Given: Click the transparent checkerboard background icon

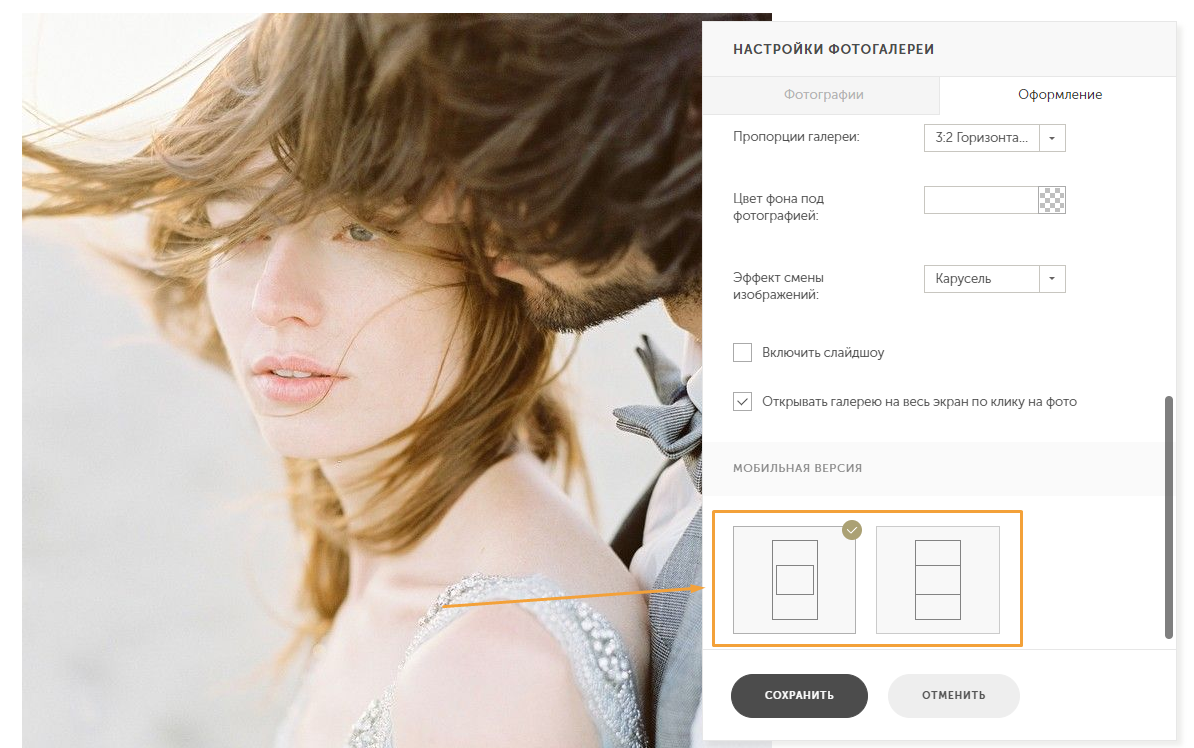Looking at the screenshot, I should [1052, 200].
